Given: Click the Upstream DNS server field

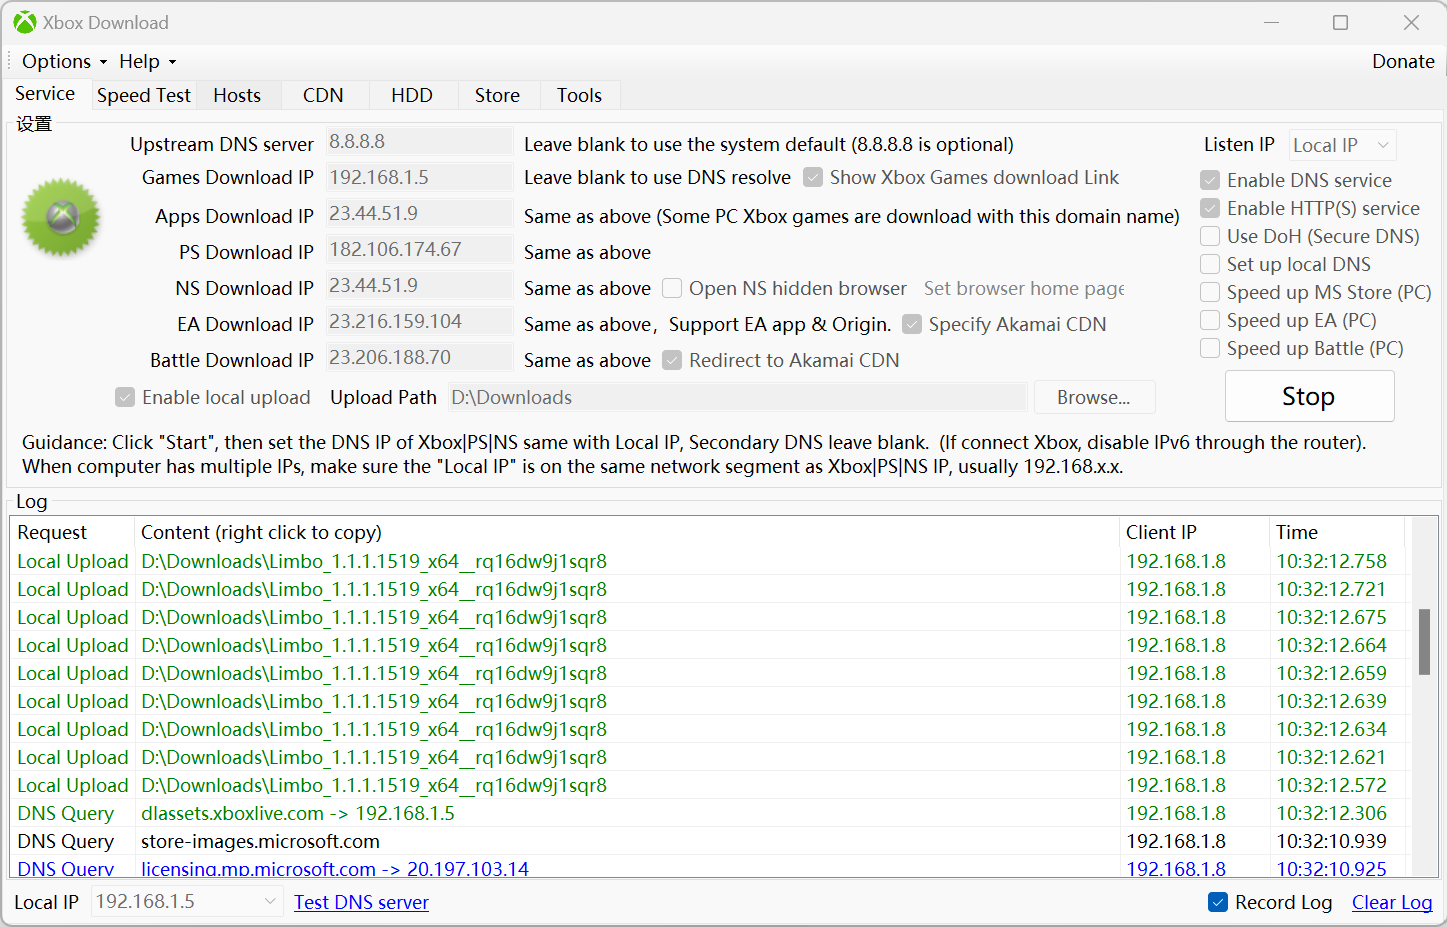Looking at the screenshot, I should click(x=419, y=142).
